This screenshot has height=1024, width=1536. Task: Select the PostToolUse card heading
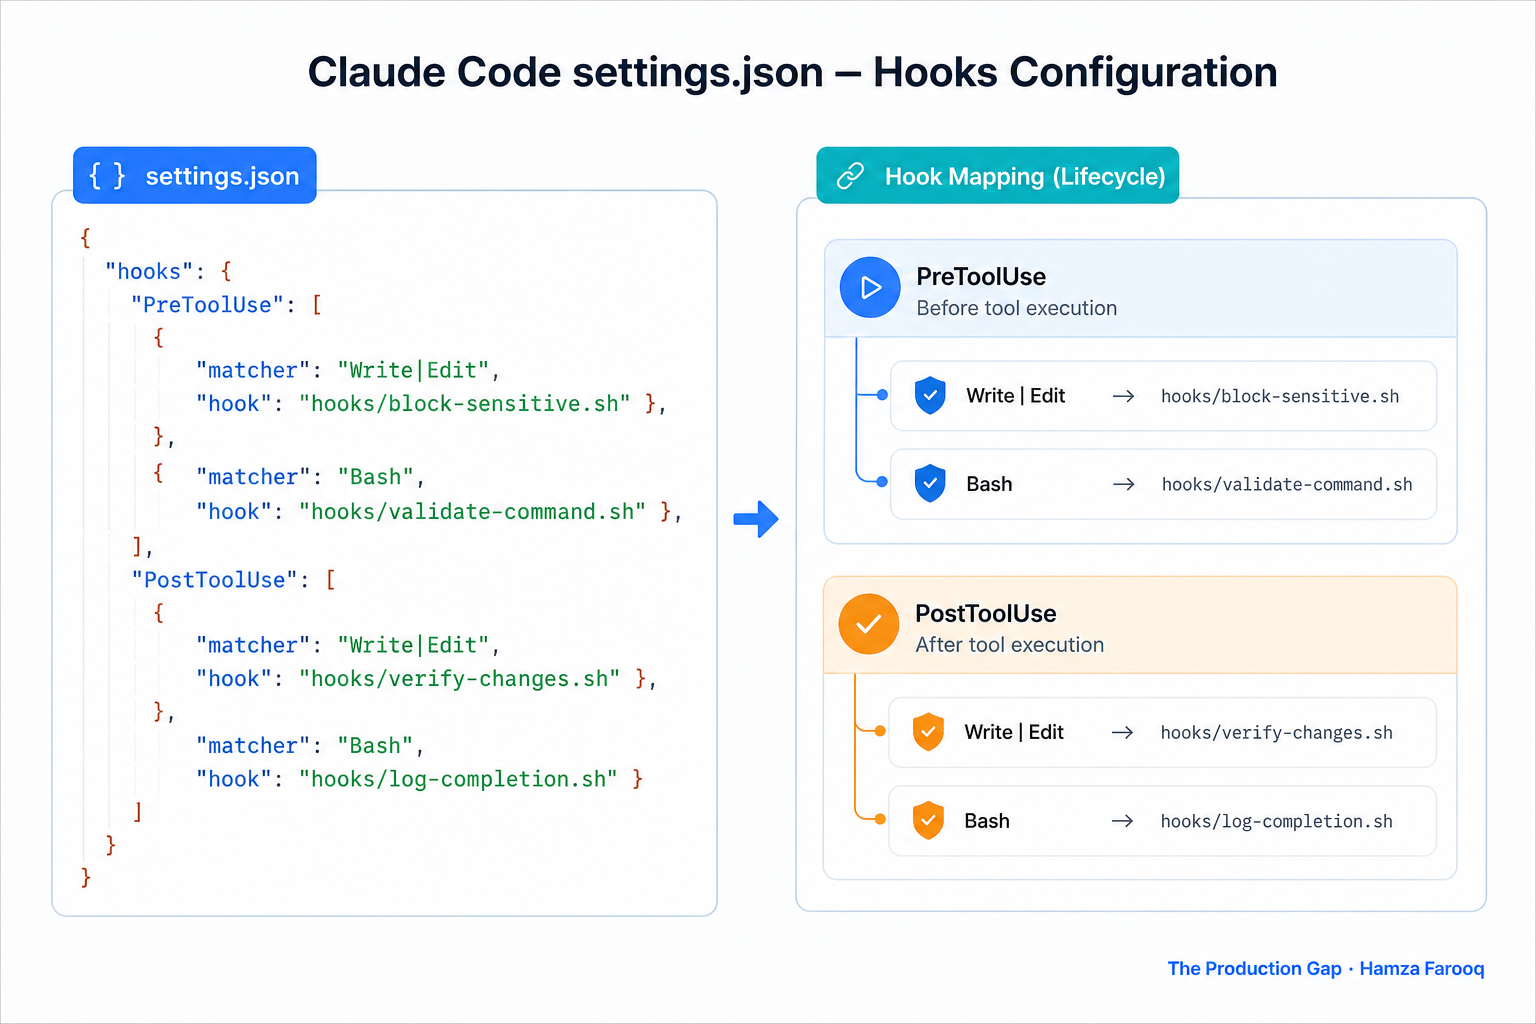coord(985,613)
